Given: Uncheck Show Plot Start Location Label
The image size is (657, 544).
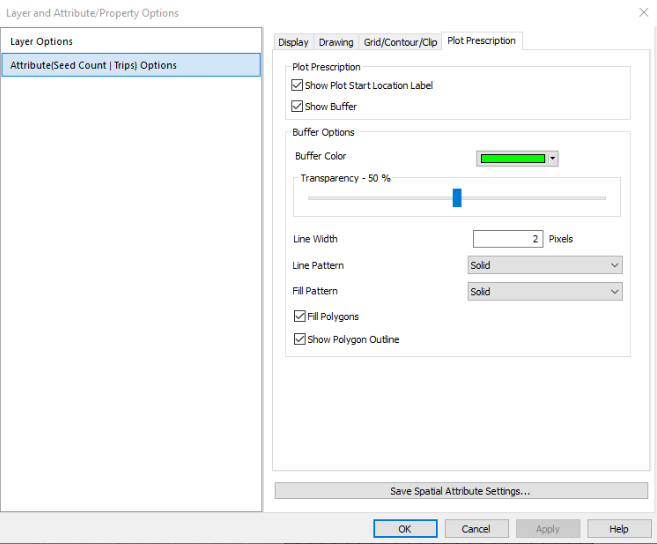Looking at the screenshot, I should point(297,86).
